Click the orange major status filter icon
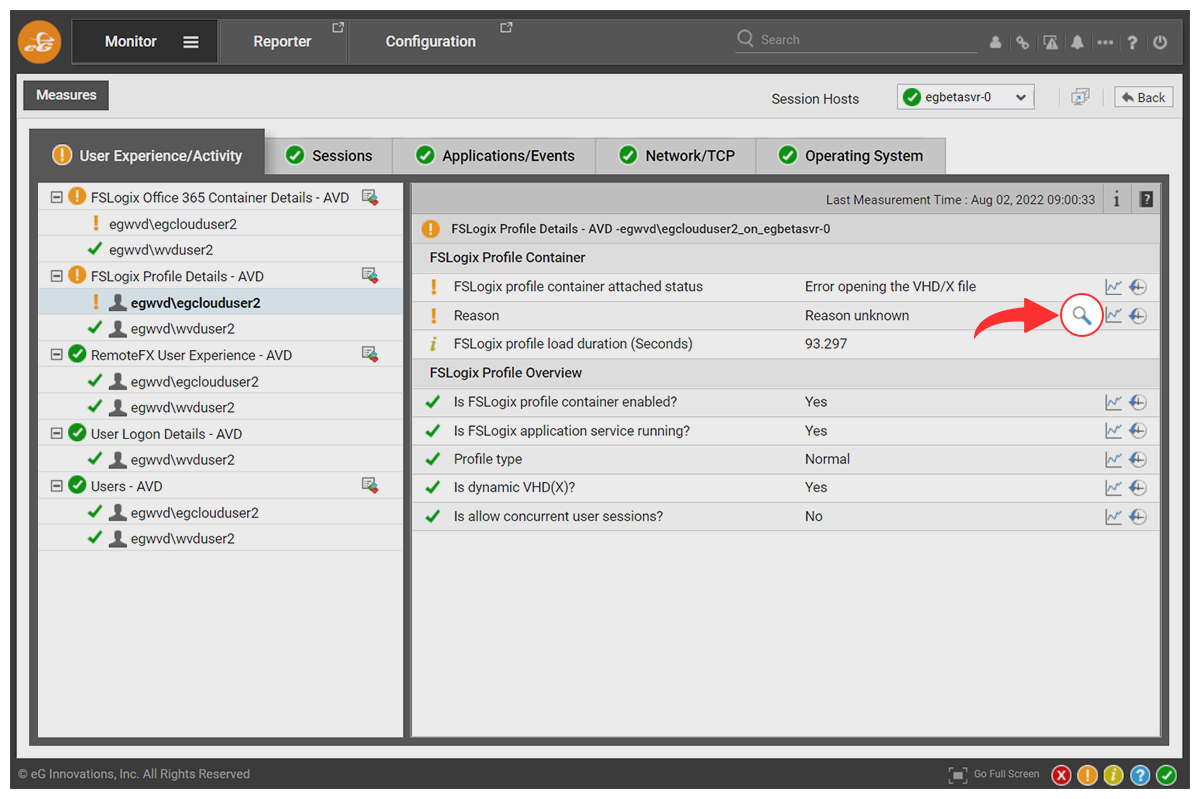 [x=1087, y=775]
